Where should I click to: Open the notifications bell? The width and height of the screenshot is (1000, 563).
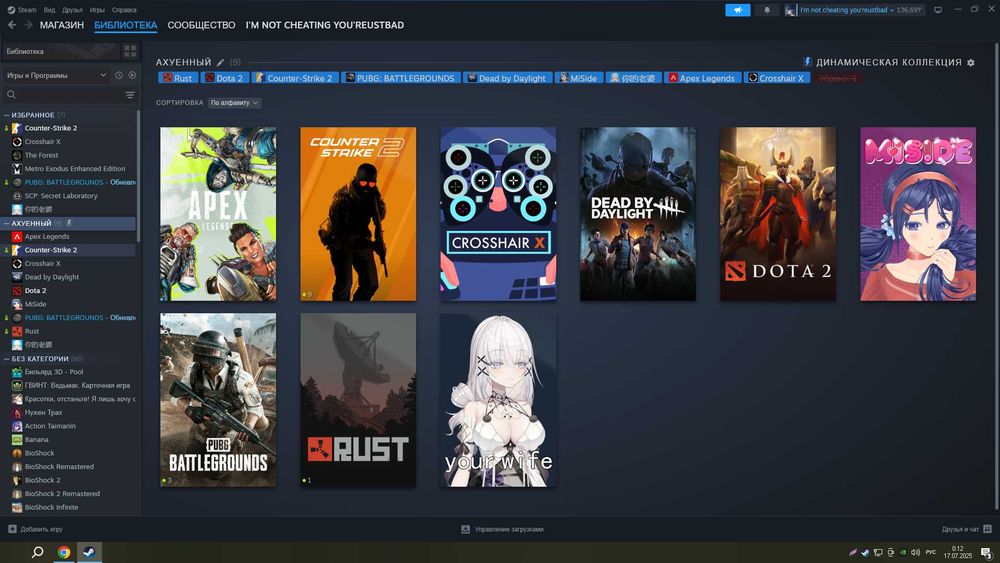(767, 10)
